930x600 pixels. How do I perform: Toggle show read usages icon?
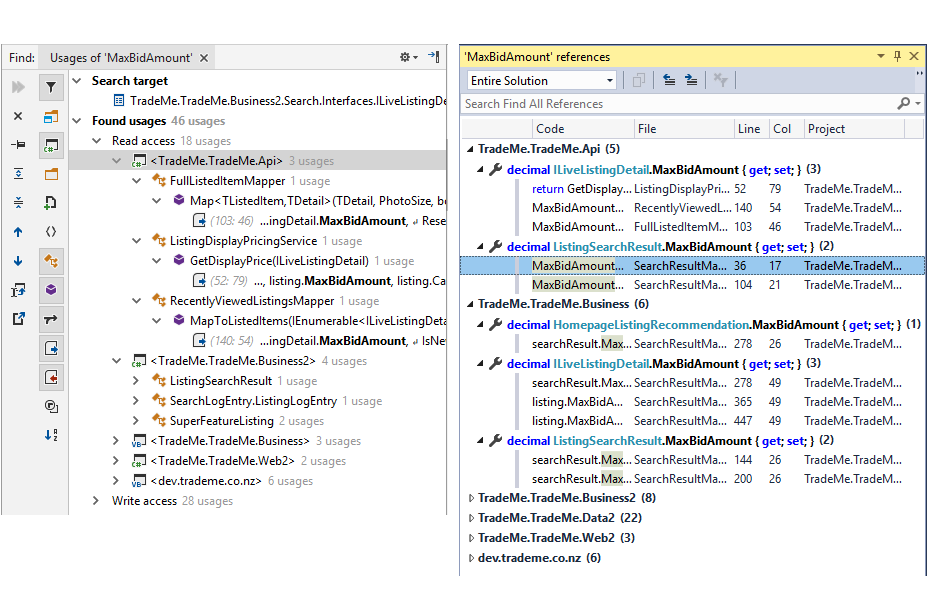point(51,348)
